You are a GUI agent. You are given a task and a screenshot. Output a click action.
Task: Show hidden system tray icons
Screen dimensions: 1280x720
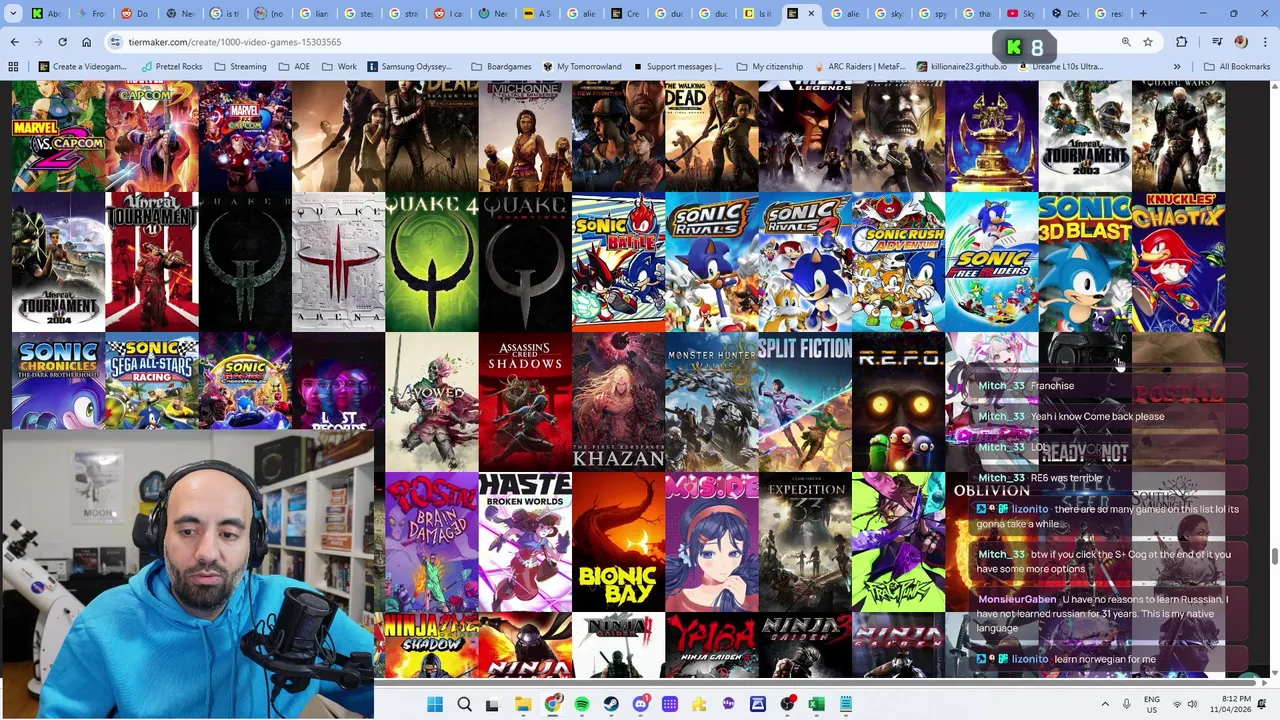1105,704
